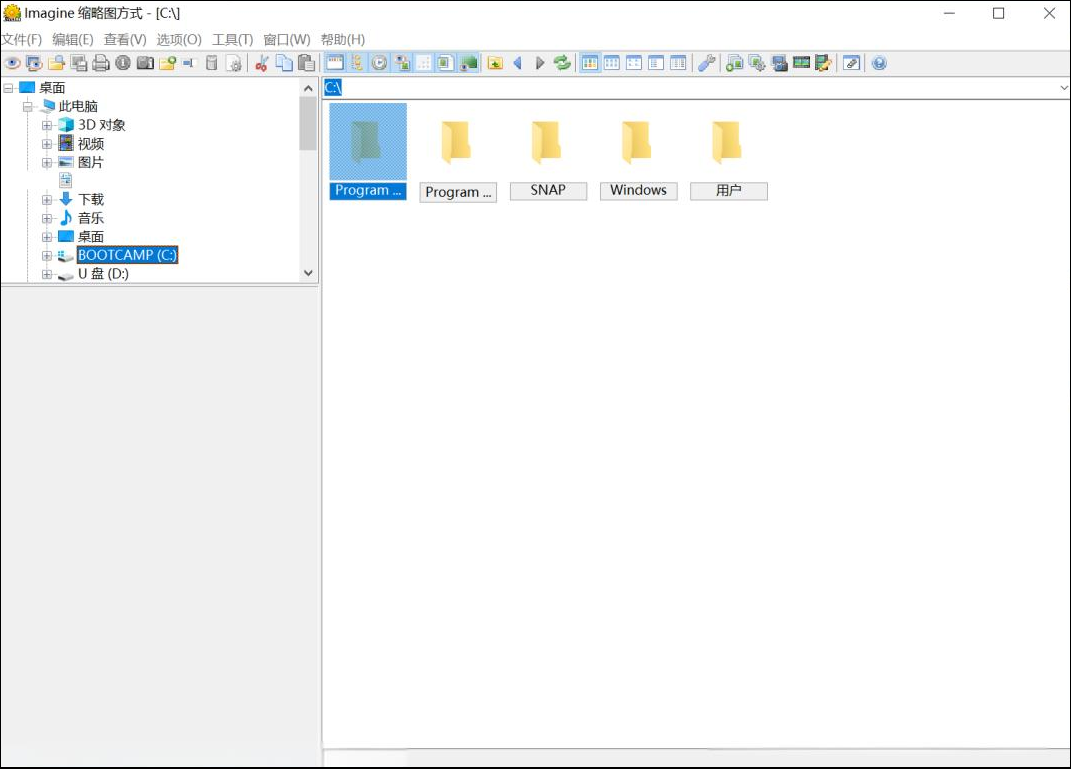Image resolution: width=1071 pixels, height=769 pixels.
Task: Toggle the green image with eye icon
Action: (x=468, y=64)
